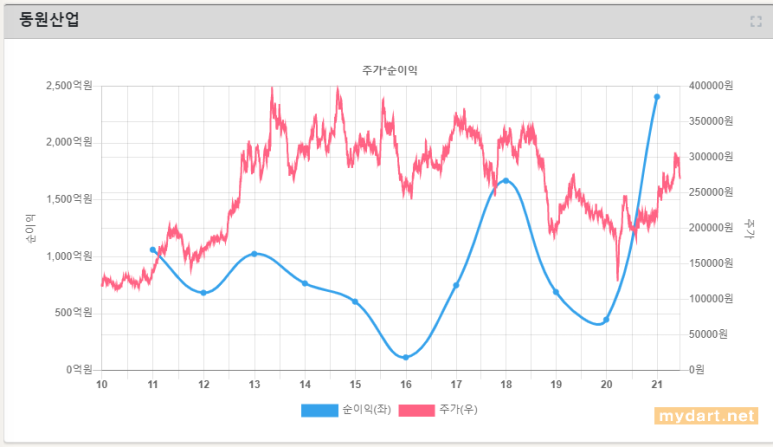
Task: Click the 200000원 right axis label
Action: pyautogui.click(x=711, y=228)
